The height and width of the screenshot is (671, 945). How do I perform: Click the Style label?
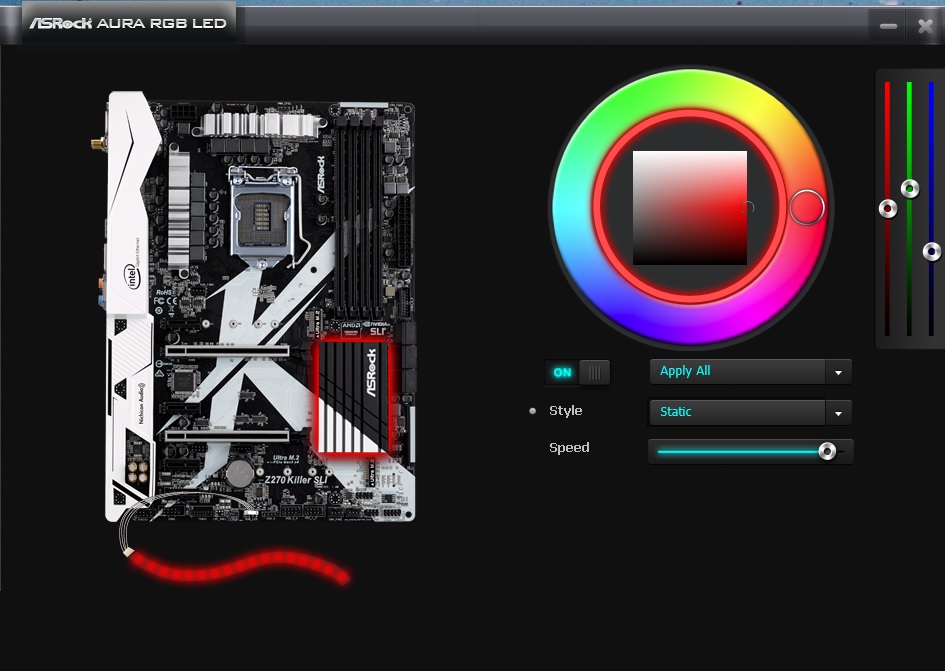point(565,411)
